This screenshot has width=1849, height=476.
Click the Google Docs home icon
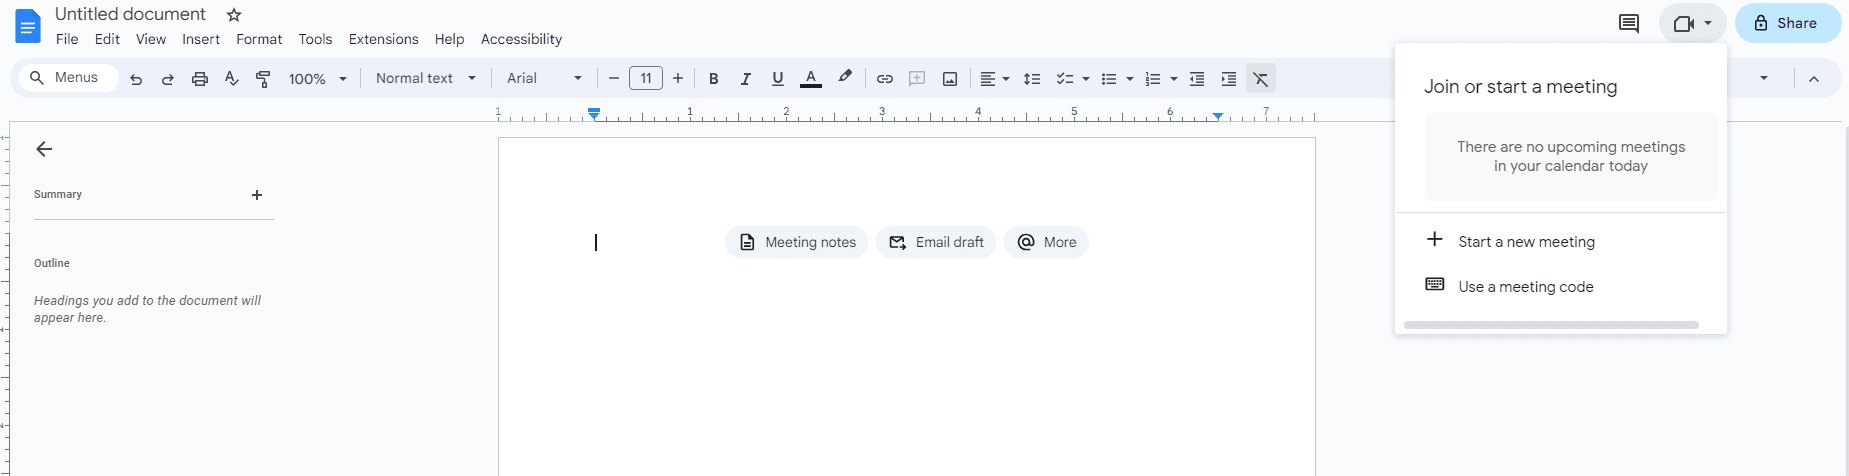28,26
